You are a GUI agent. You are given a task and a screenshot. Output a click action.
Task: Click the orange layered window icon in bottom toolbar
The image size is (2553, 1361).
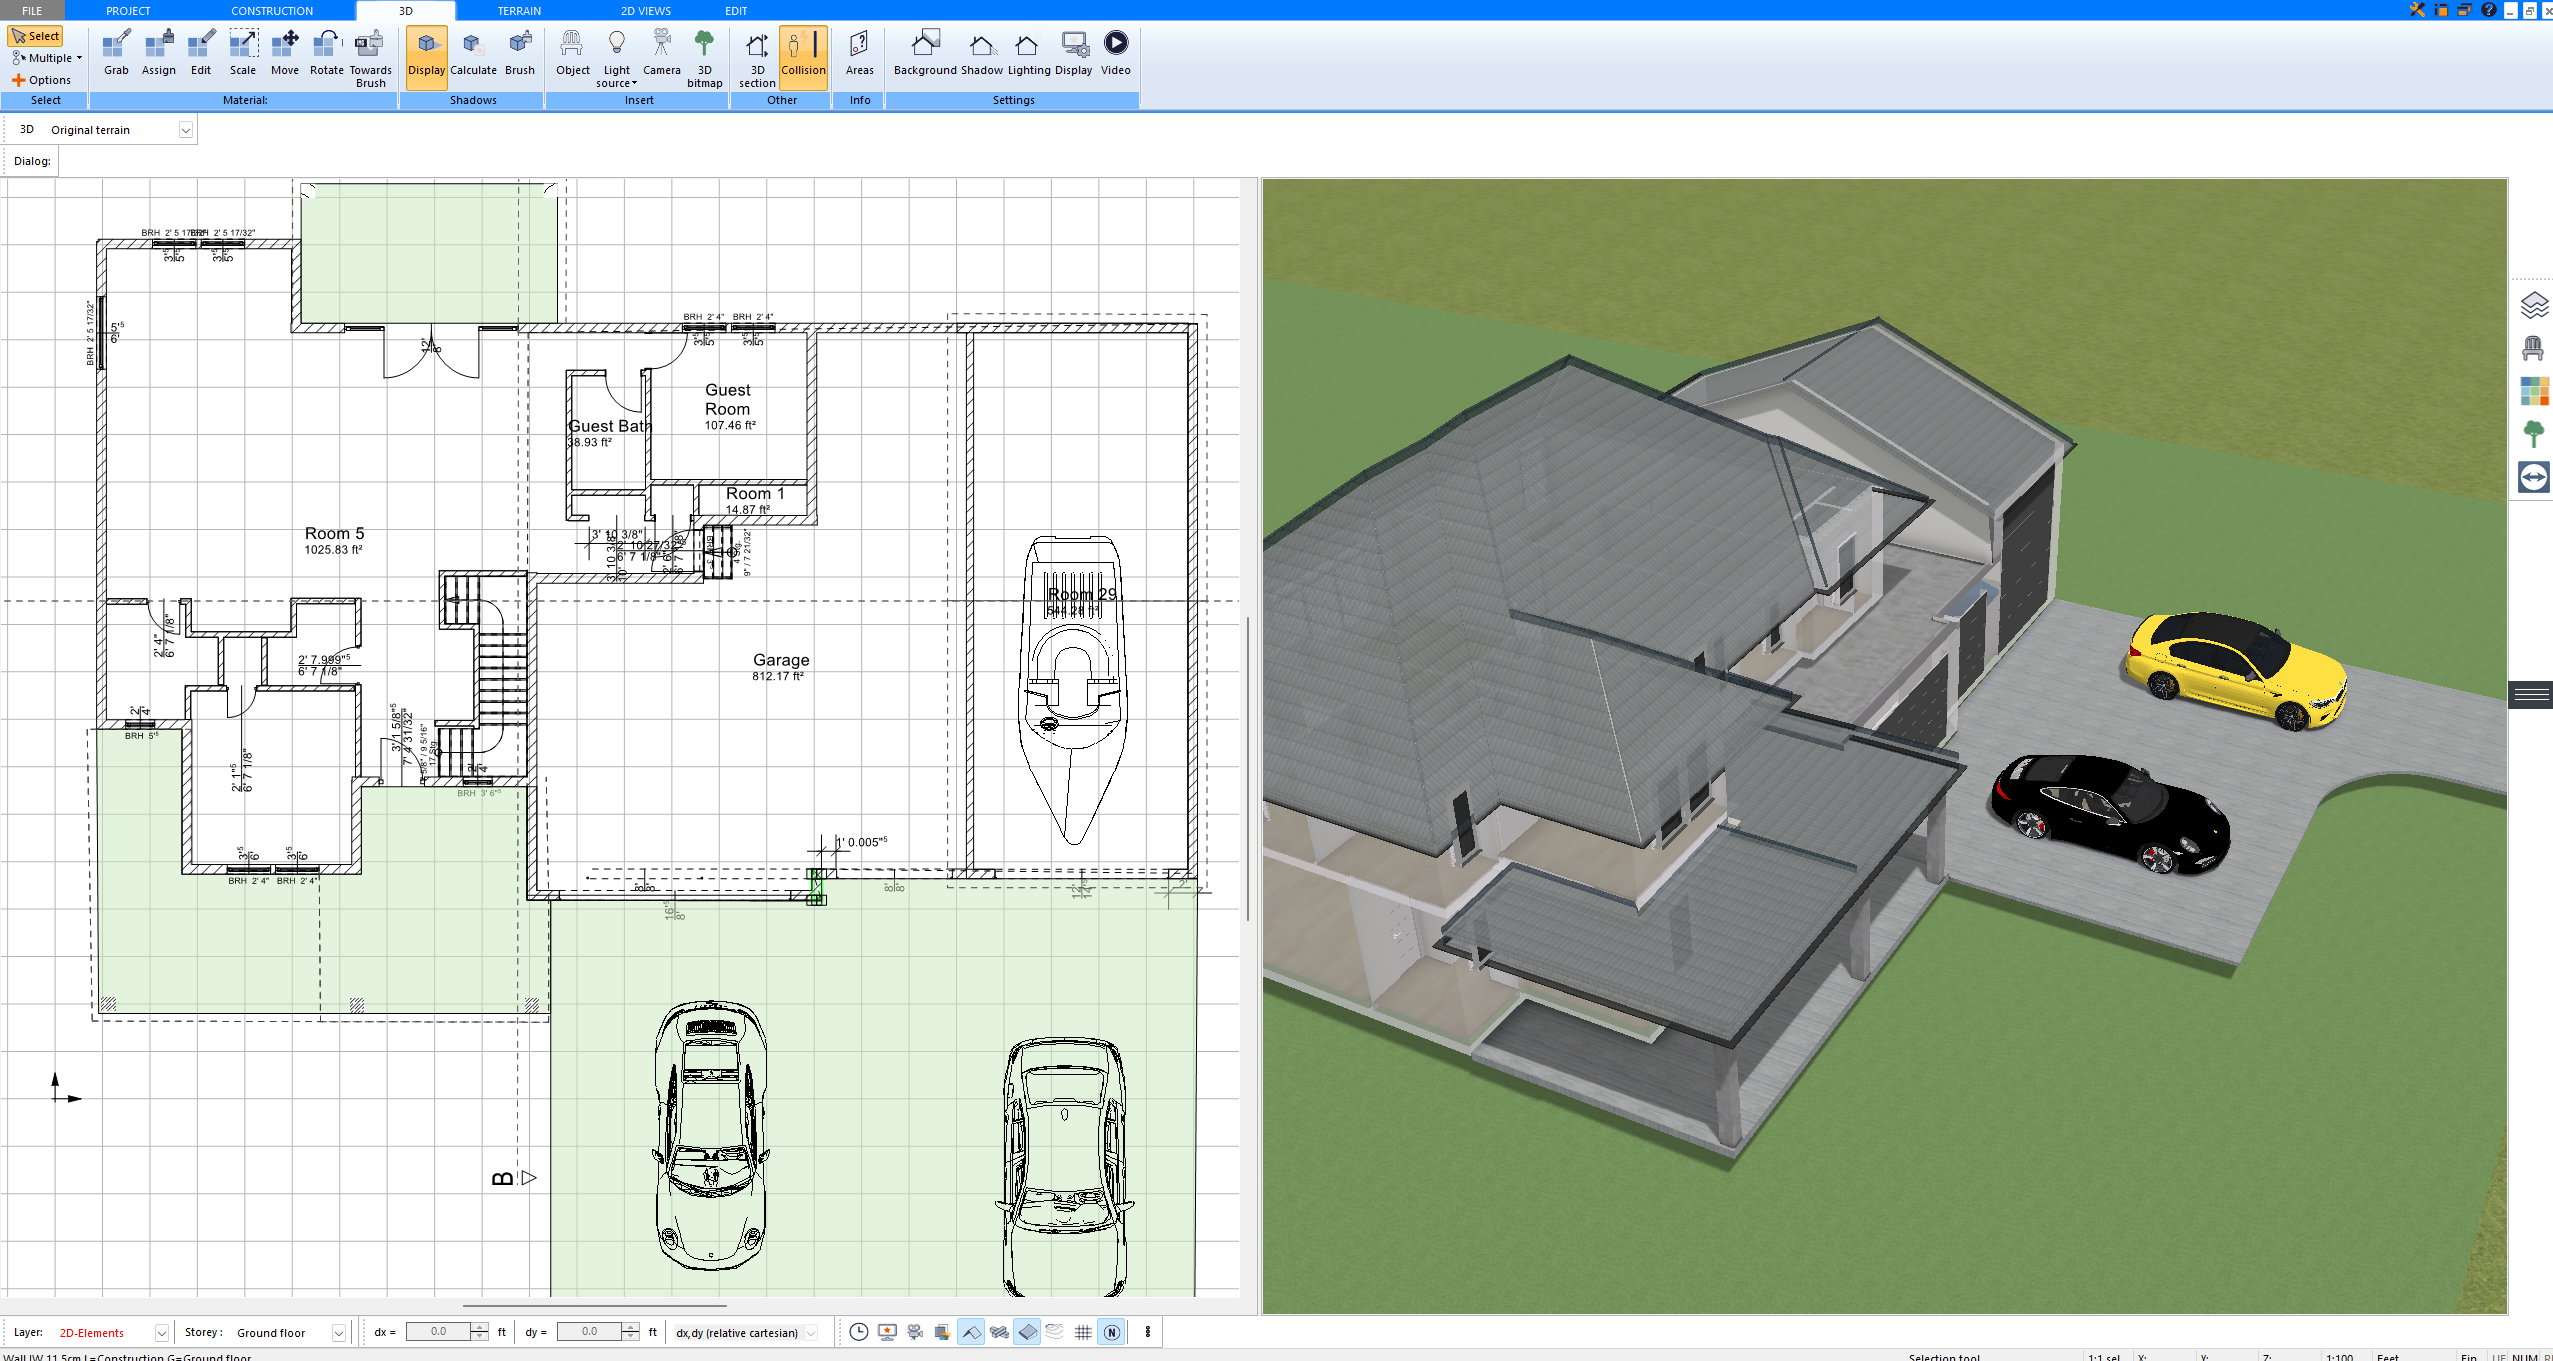(942, 1332)
